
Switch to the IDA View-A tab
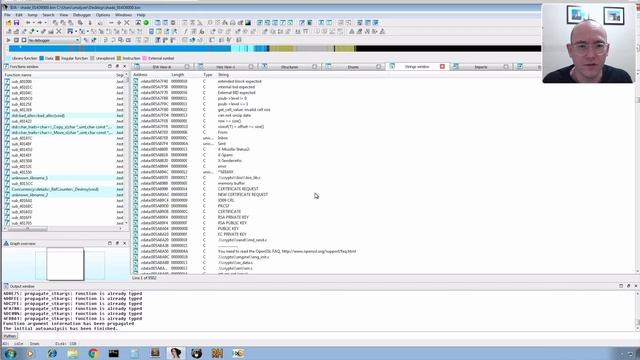162,67
